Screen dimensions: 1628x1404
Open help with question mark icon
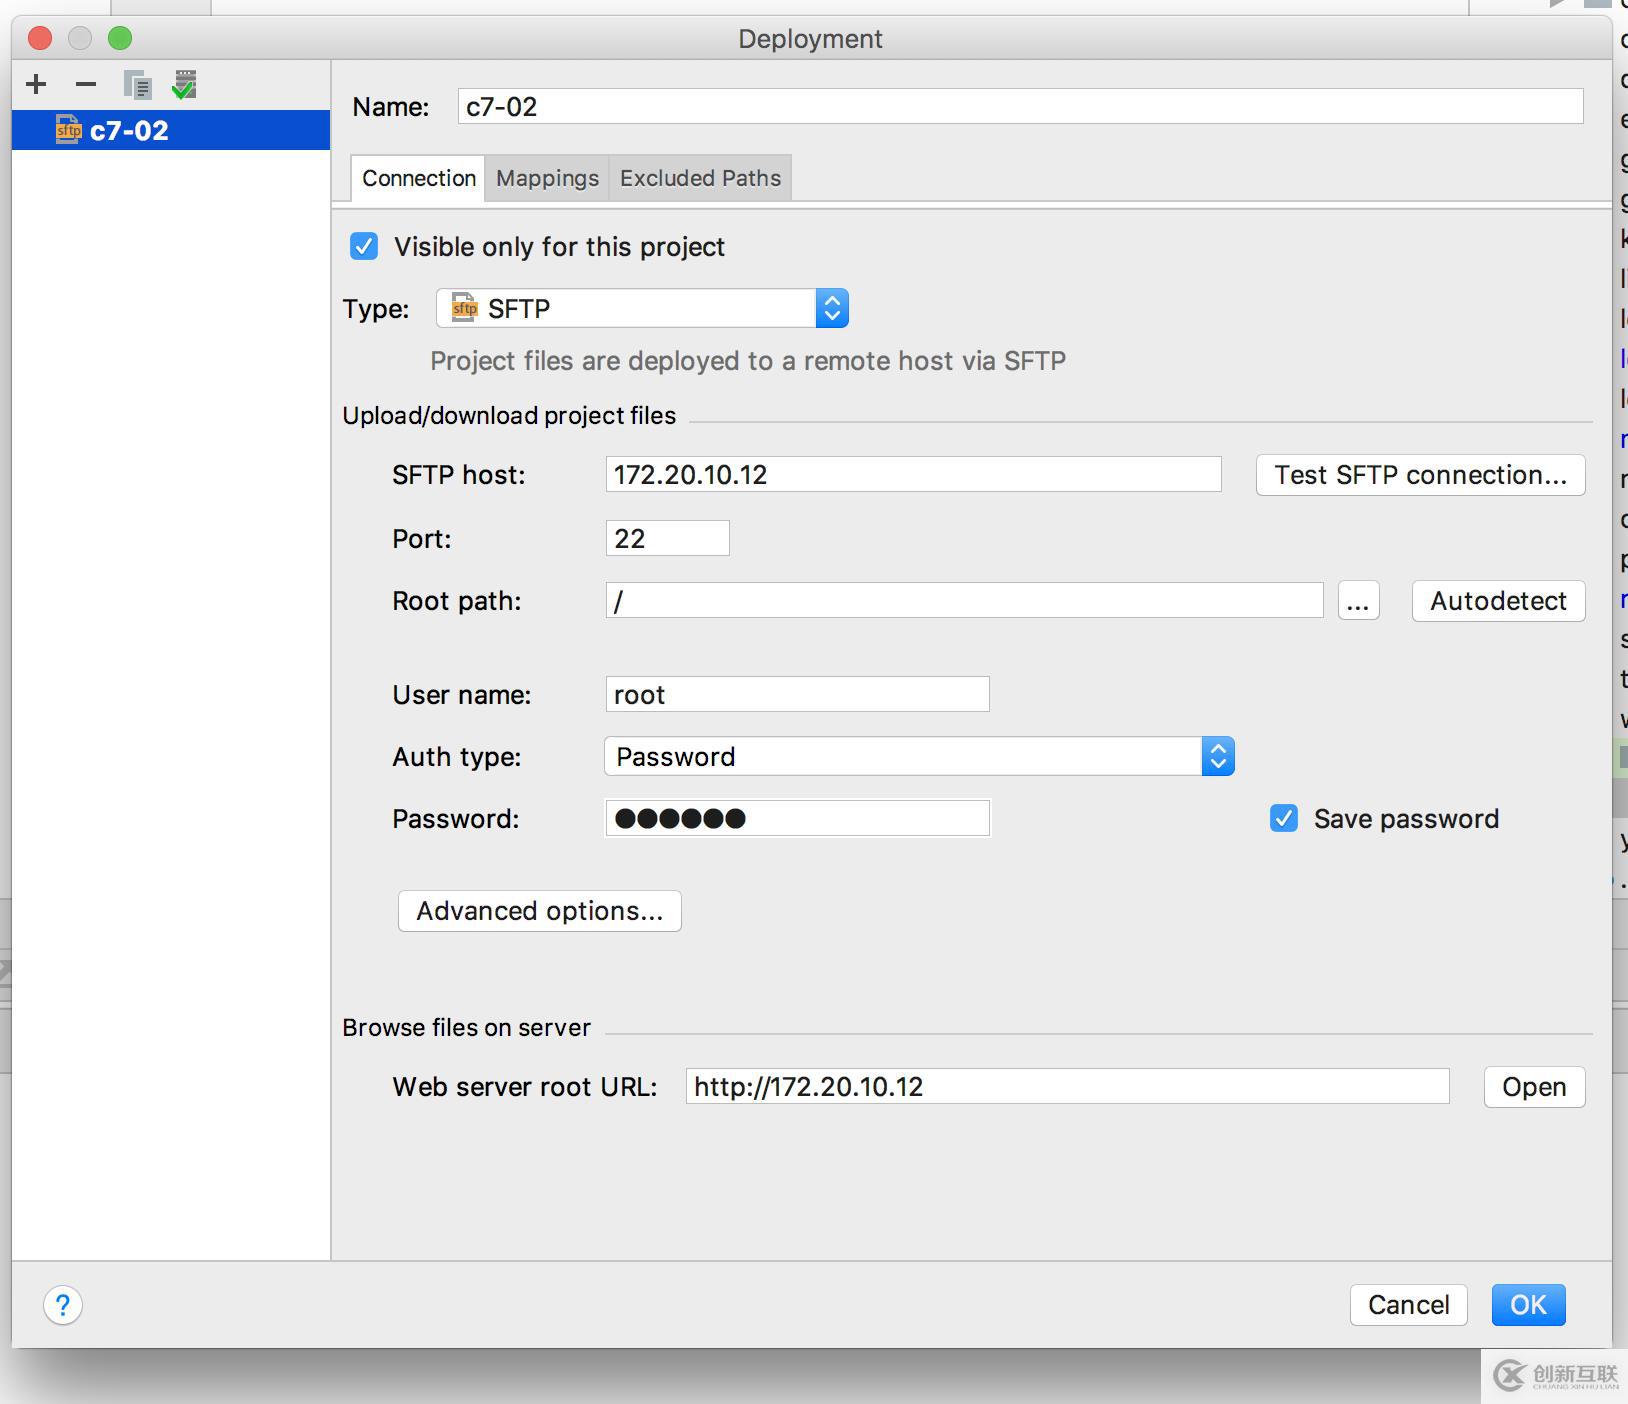click(63, 1305)
